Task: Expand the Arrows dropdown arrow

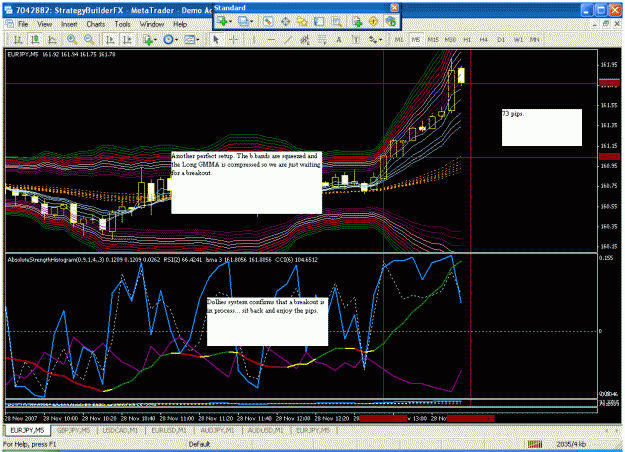Action: pos(381,39)
